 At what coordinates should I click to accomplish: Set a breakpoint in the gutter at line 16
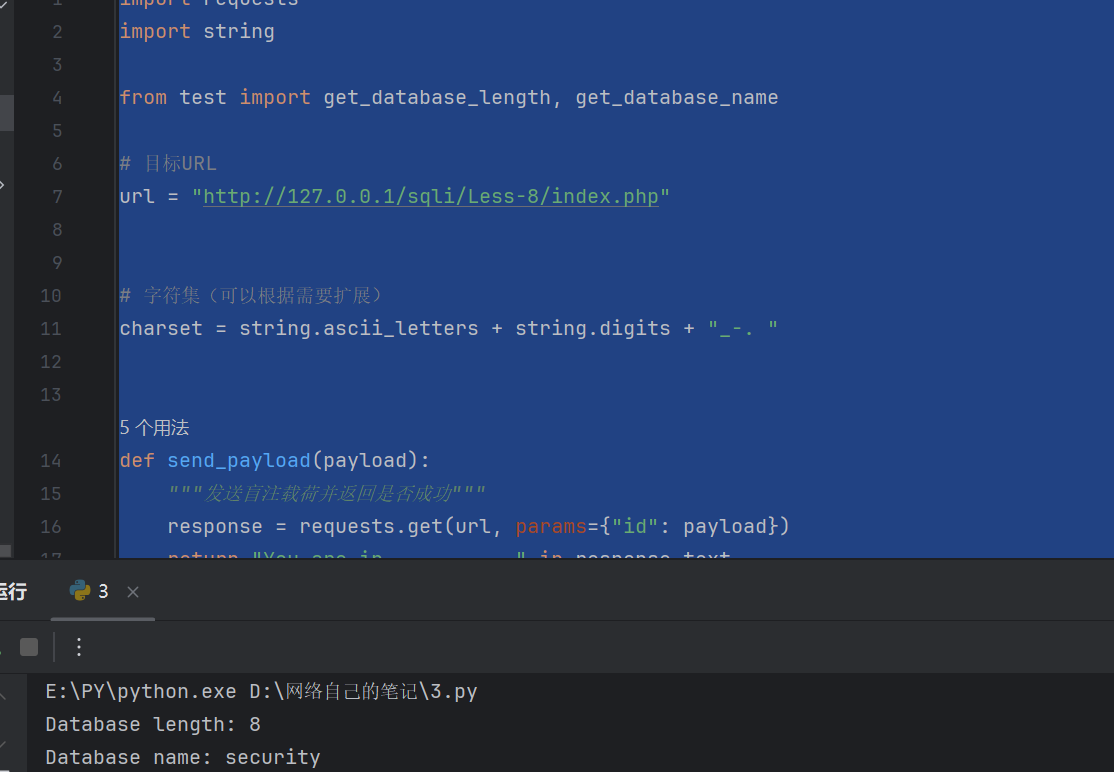pos(100,526)
